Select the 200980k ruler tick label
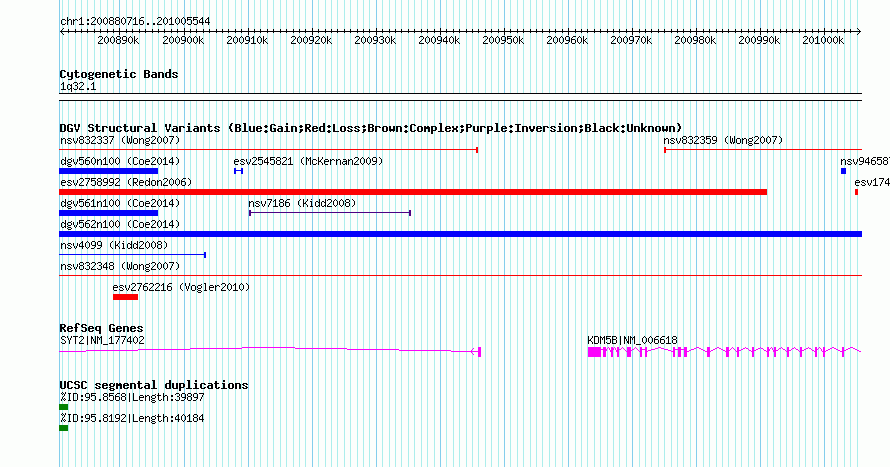This screenshot has width=890, height=467. [695, 41]
